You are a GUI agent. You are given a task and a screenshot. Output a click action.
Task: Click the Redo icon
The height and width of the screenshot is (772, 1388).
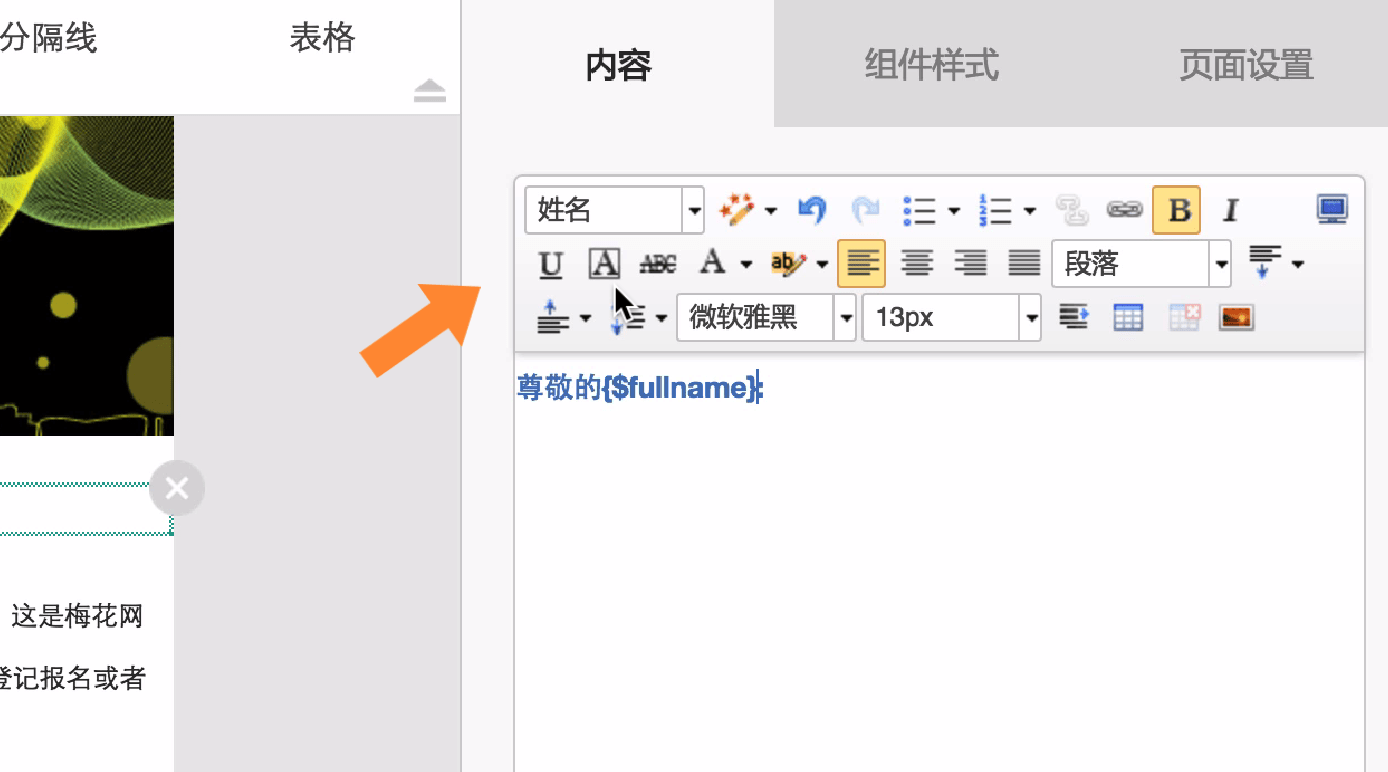tap(864, 210)
